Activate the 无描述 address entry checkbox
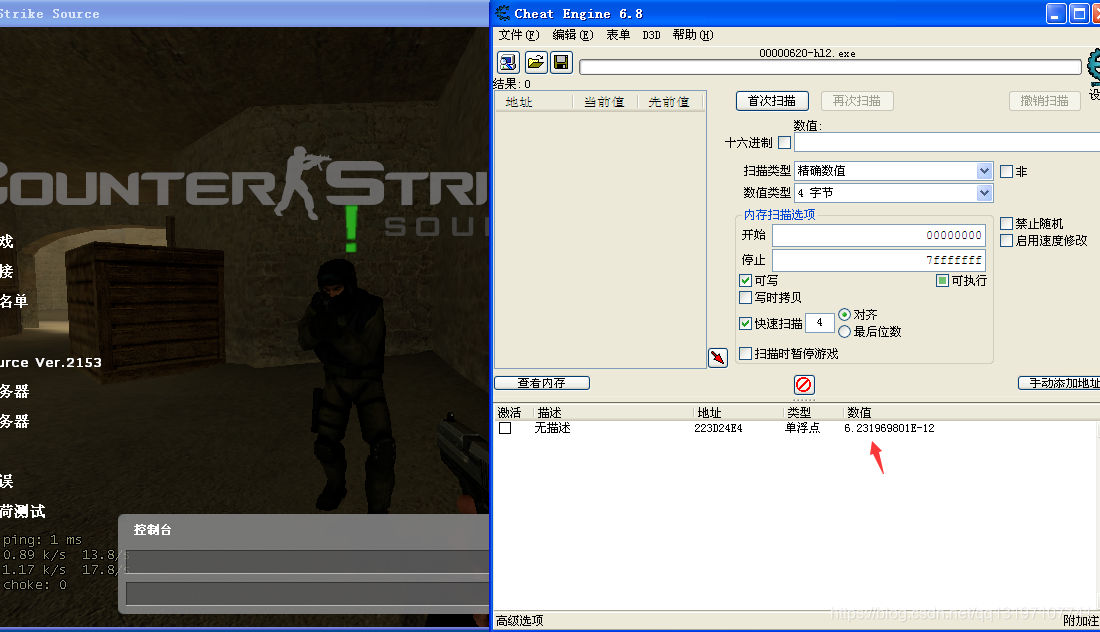Viewport: 1100px width, 632px height. pos(505,428)
